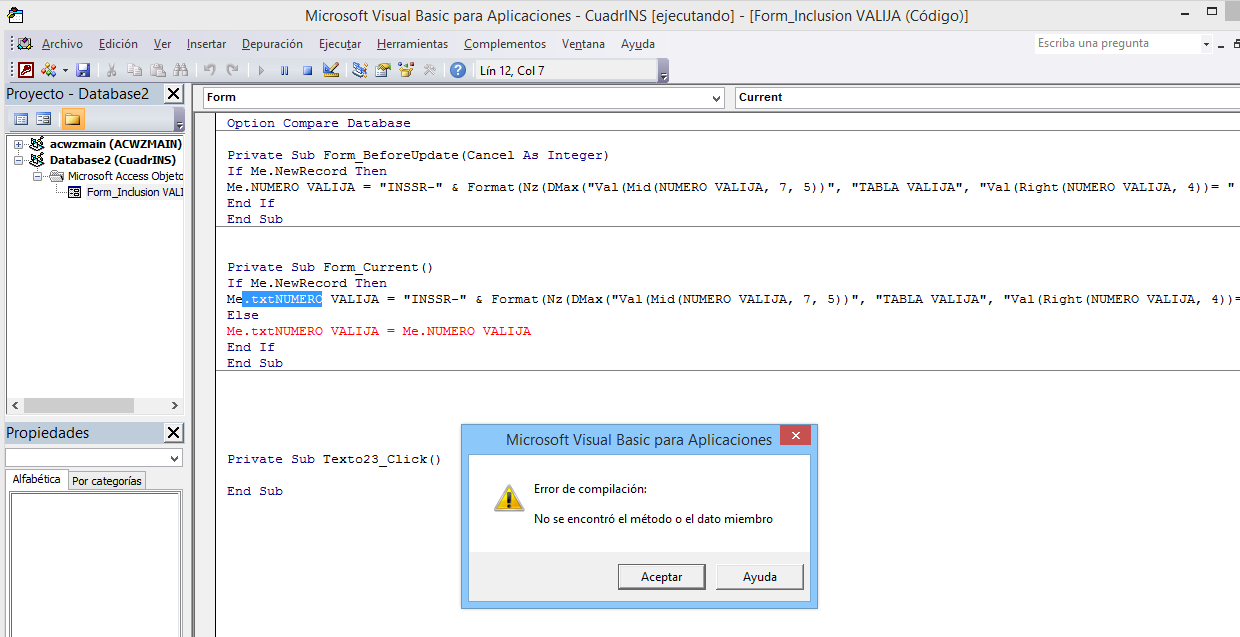Close the Propiedades panel

174,433
